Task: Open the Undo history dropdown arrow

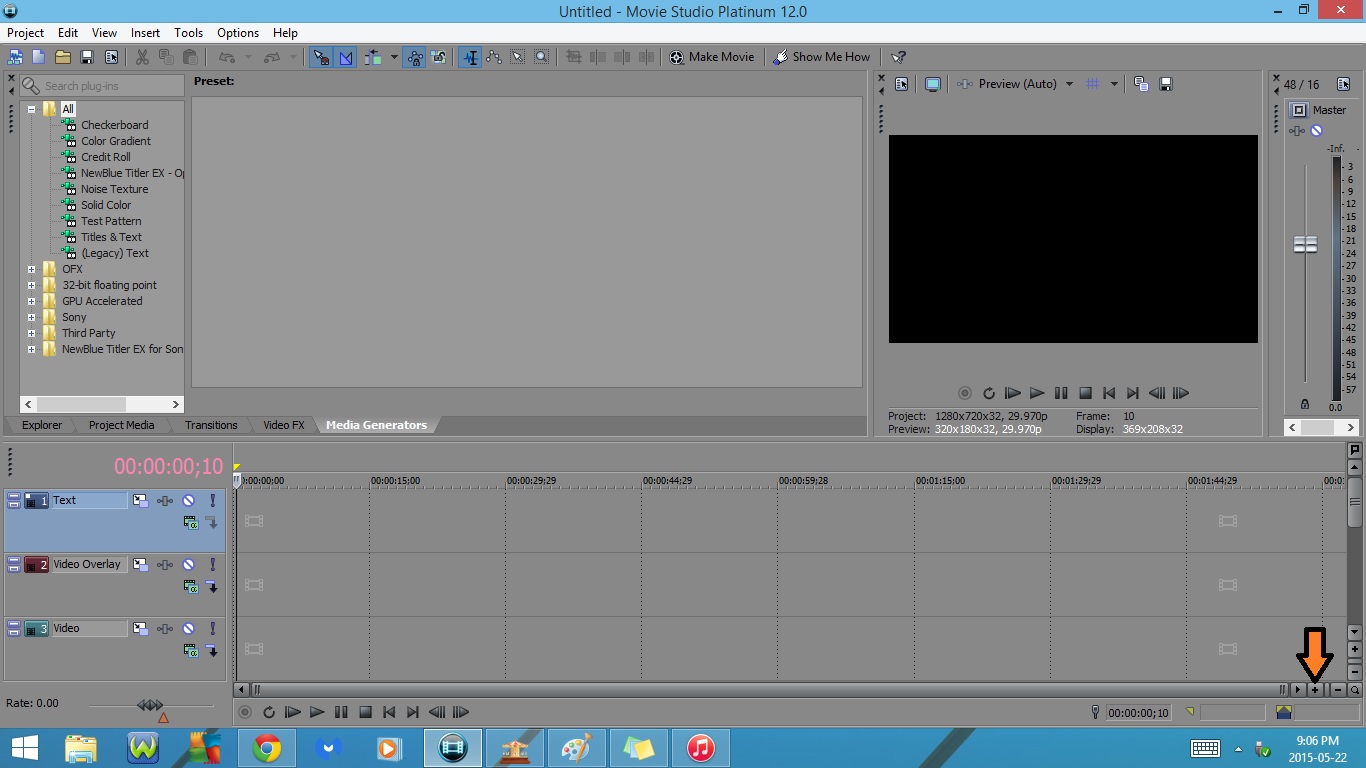Action: [248, 57]
